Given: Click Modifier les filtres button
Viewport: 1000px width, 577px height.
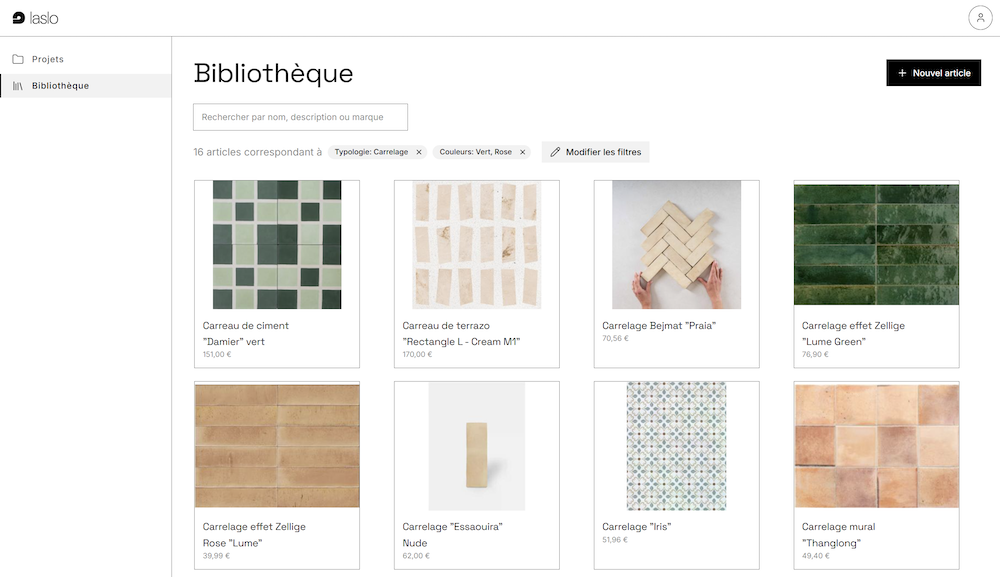Looking at the screenshot, I should tap(596, 152).
